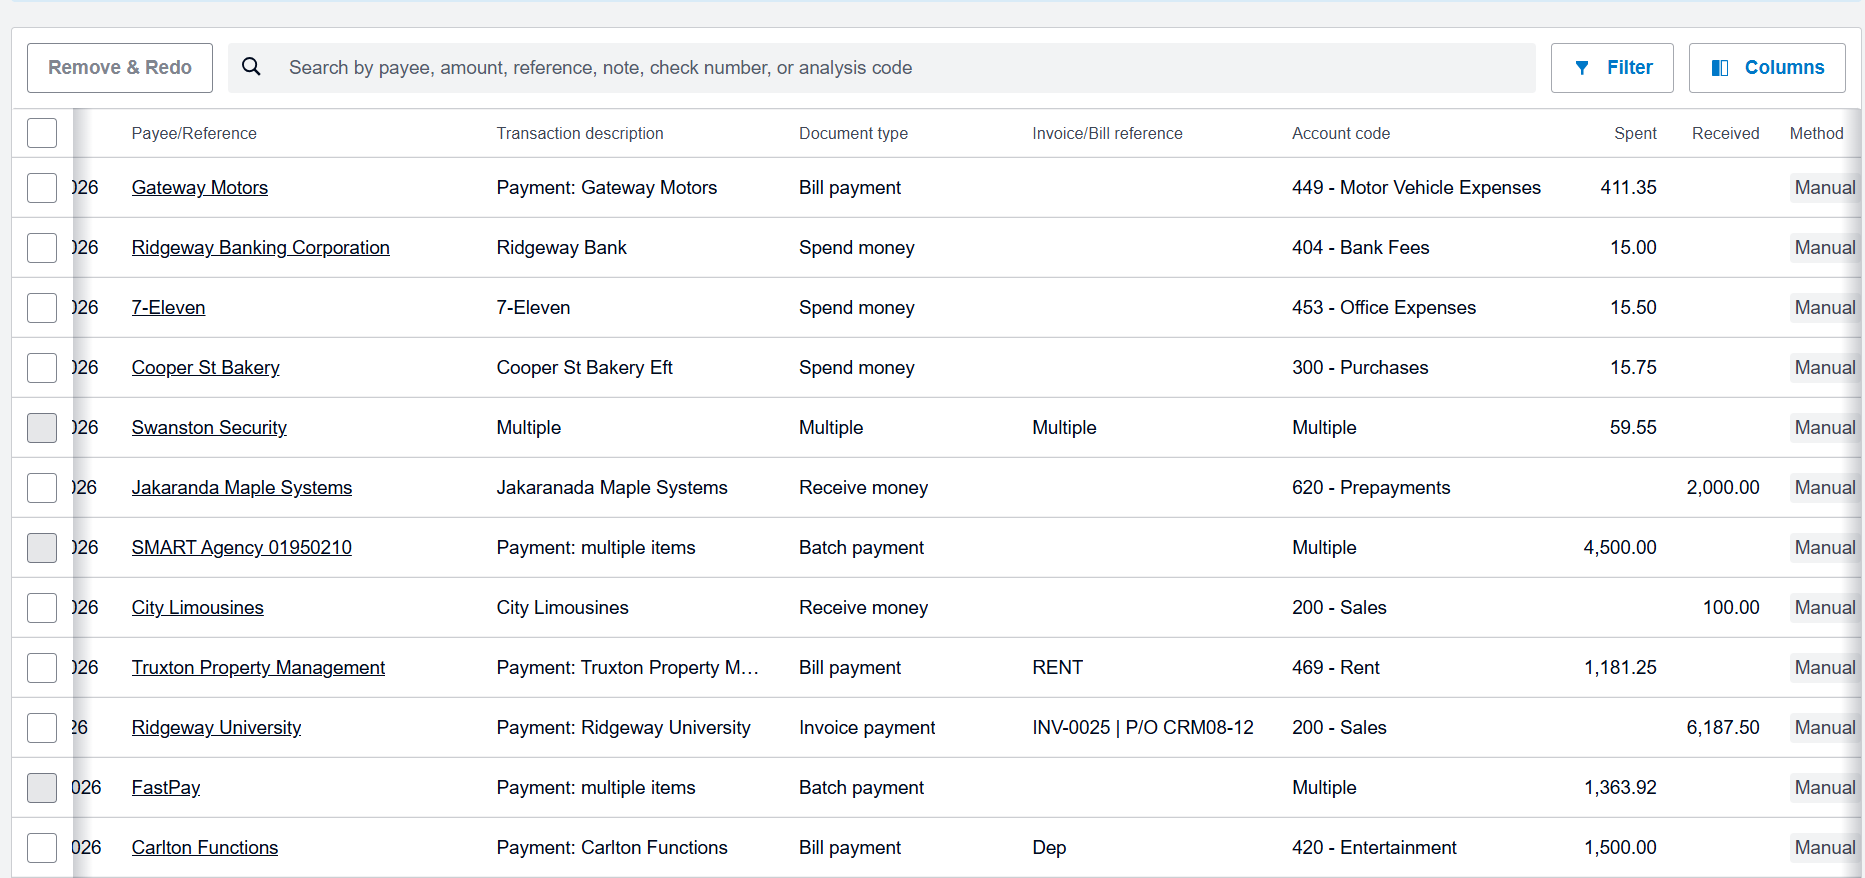Follow the City Limousines link

tap(198, 607)
